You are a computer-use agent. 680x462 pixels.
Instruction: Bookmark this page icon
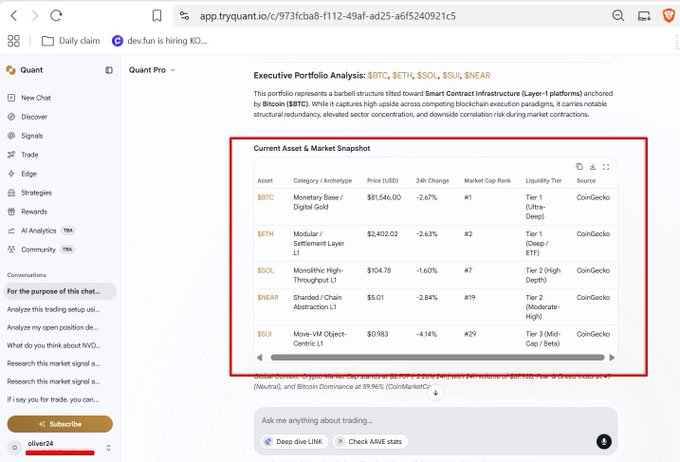tap(157, 16)
